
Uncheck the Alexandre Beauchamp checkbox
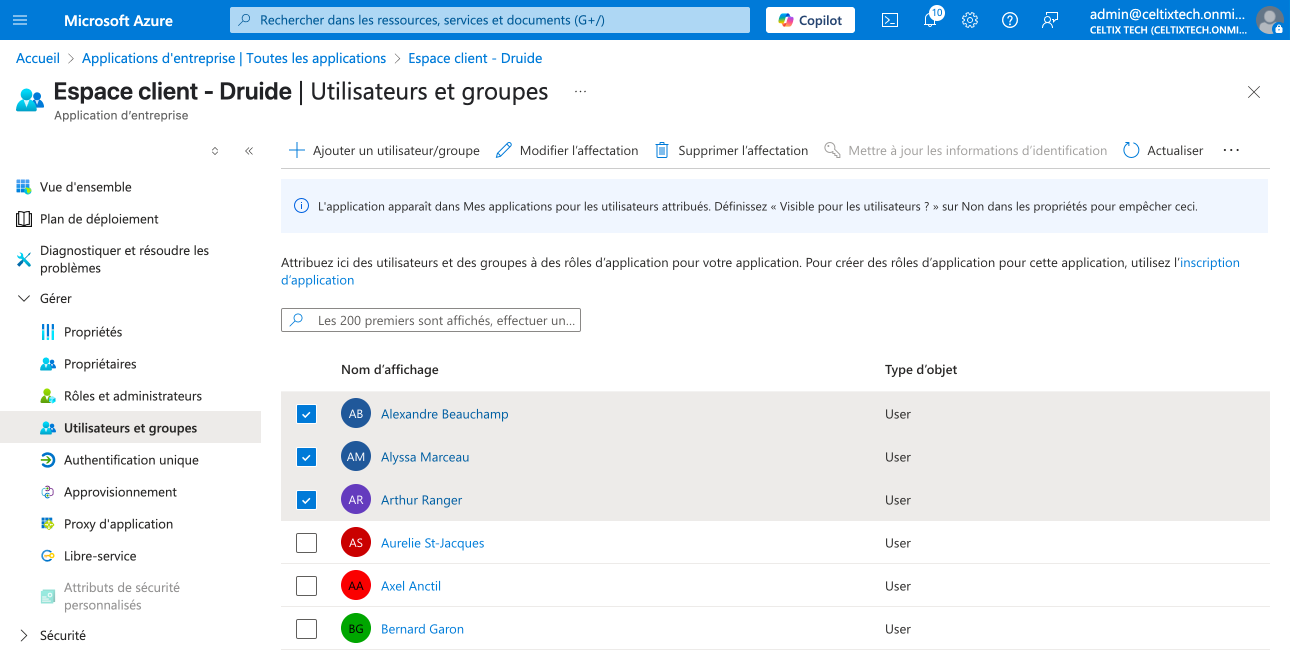pyautogui.click(x=307, y=414)
